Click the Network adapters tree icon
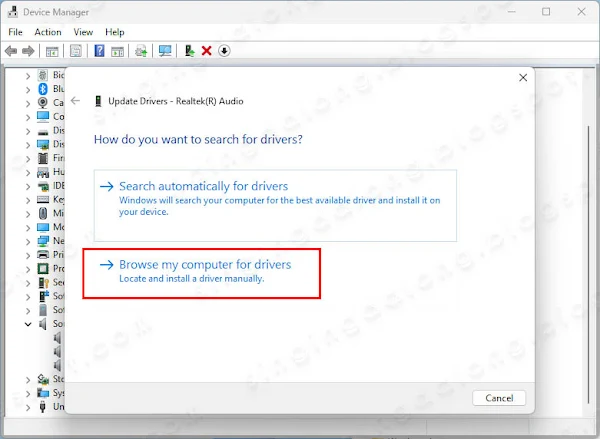 point(43,241)
